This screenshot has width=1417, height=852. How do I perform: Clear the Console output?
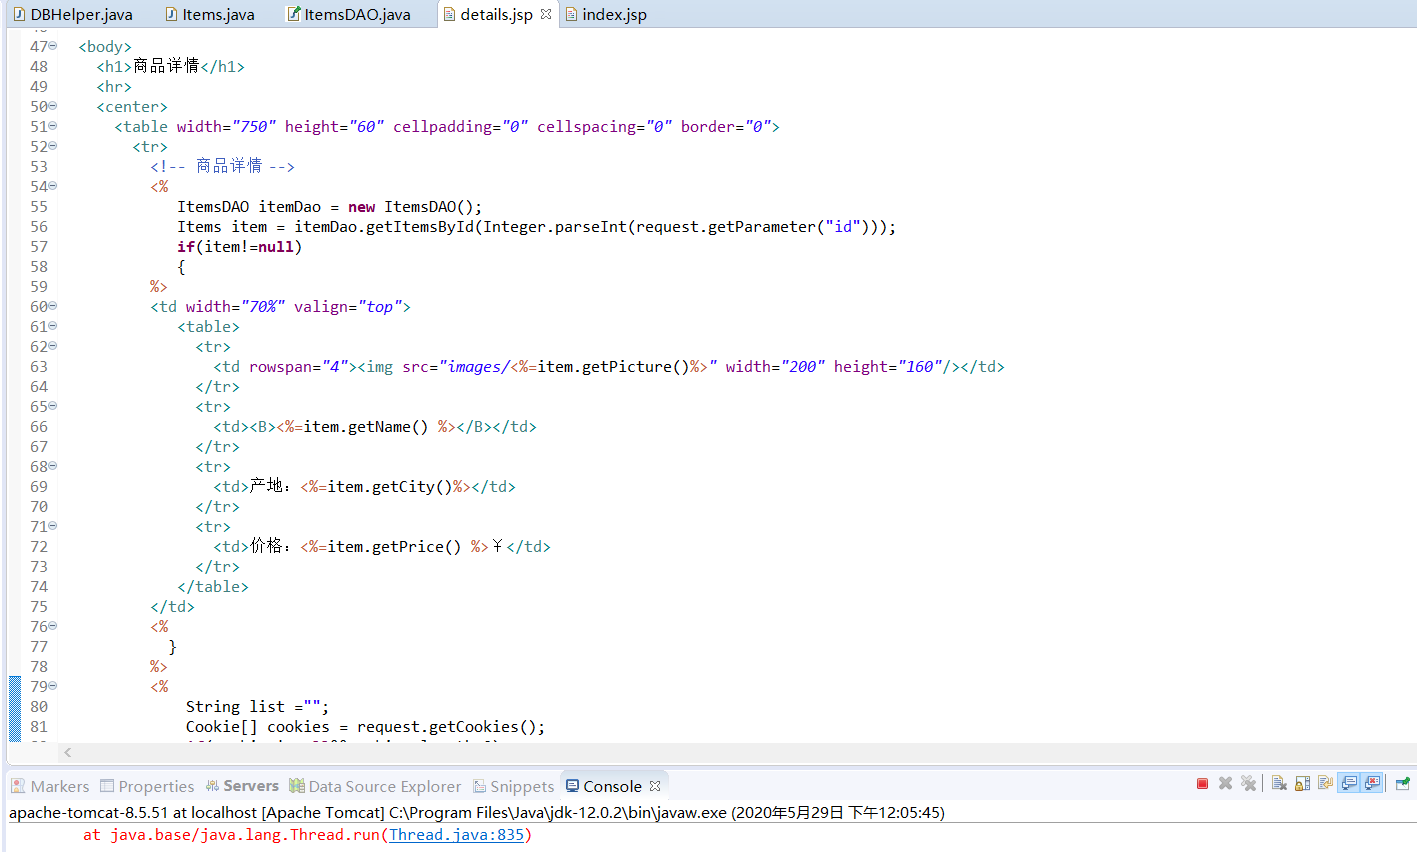[1279, 784]
